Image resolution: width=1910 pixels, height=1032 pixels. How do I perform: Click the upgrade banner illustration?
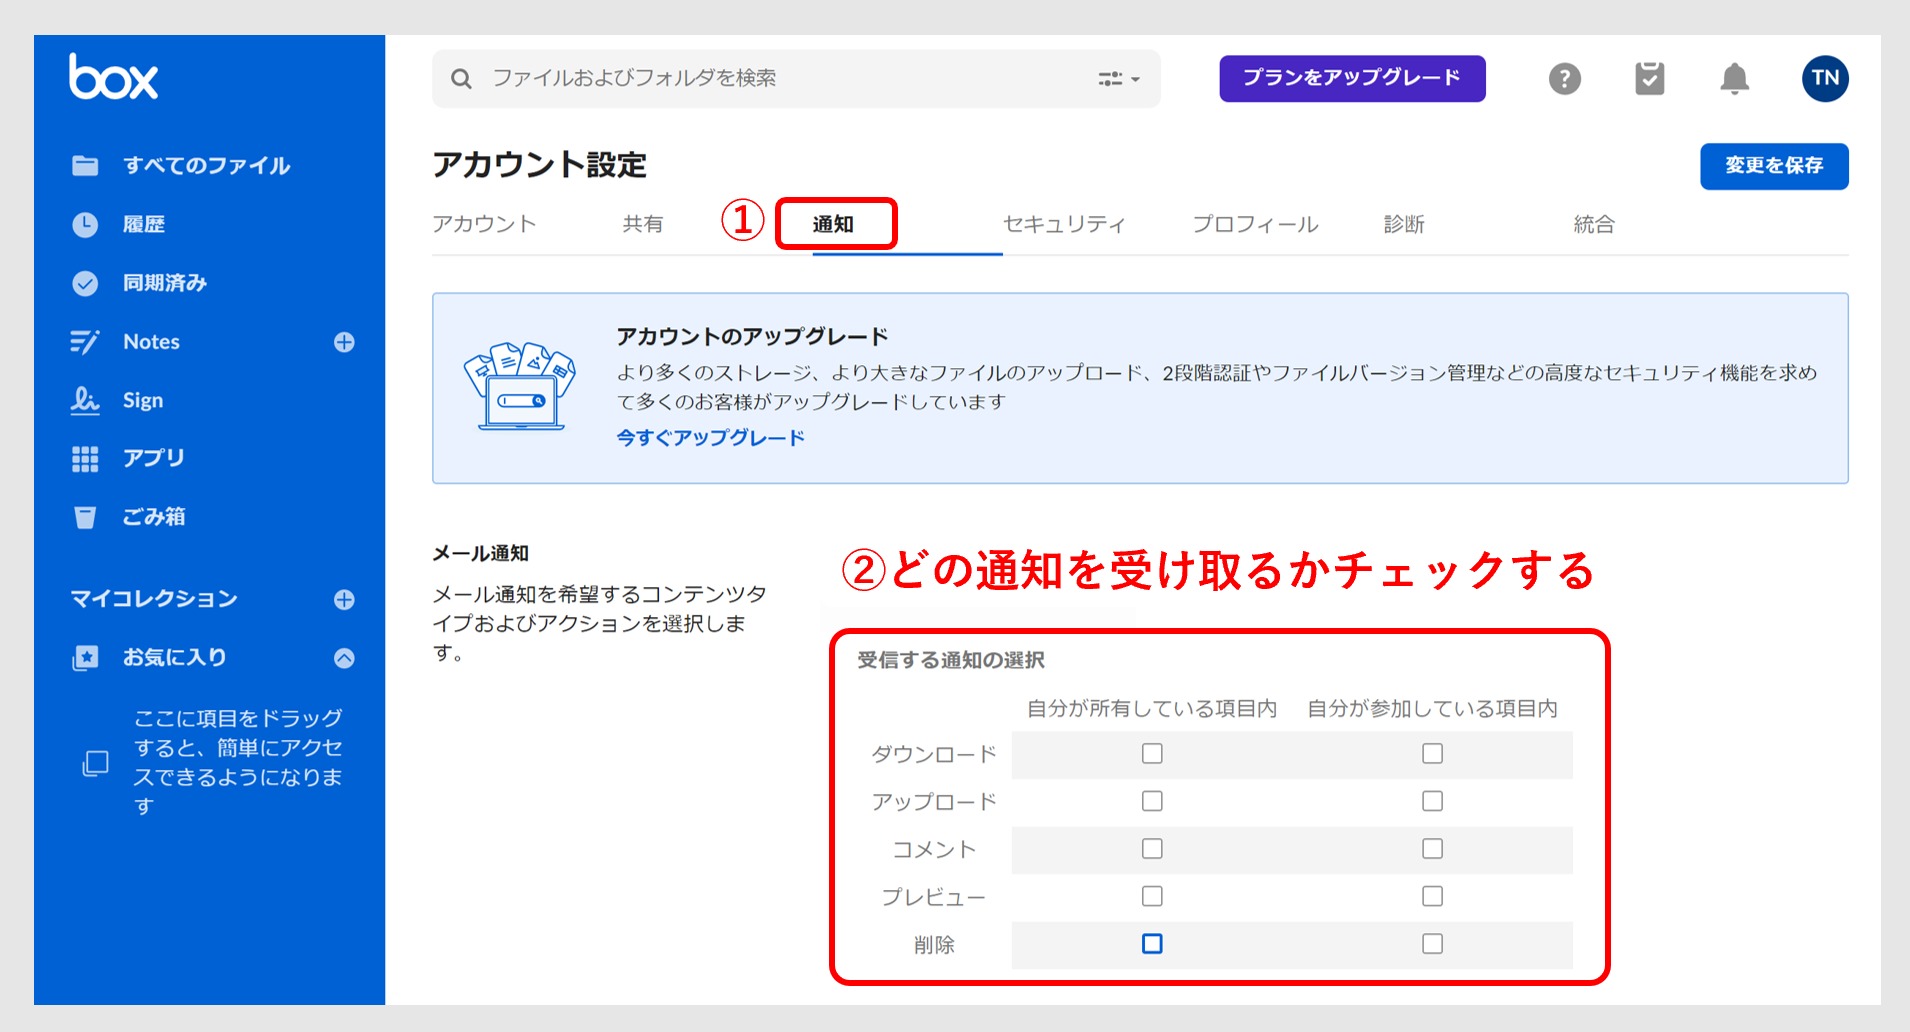point(520,386)
